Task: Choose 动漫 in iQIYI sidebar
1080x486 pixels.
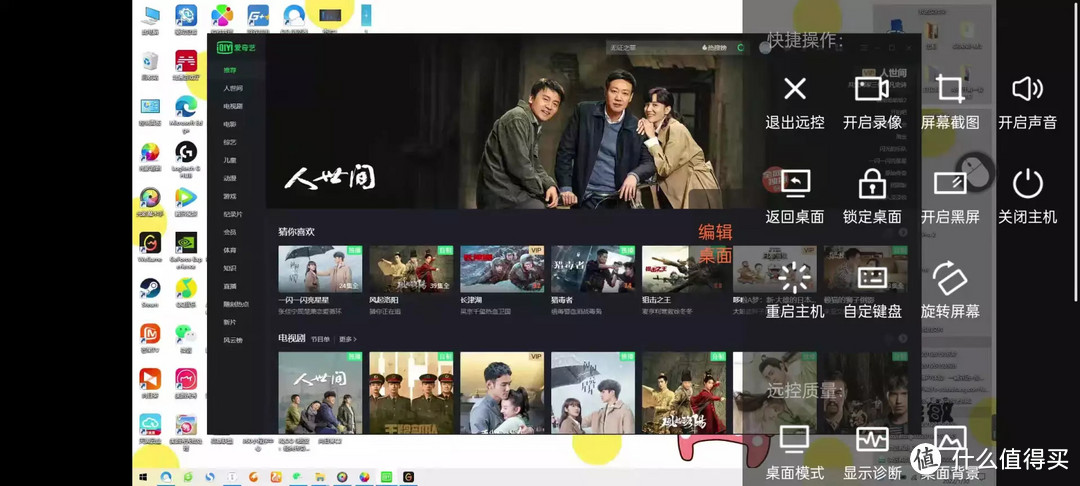Action: (229, 178)
